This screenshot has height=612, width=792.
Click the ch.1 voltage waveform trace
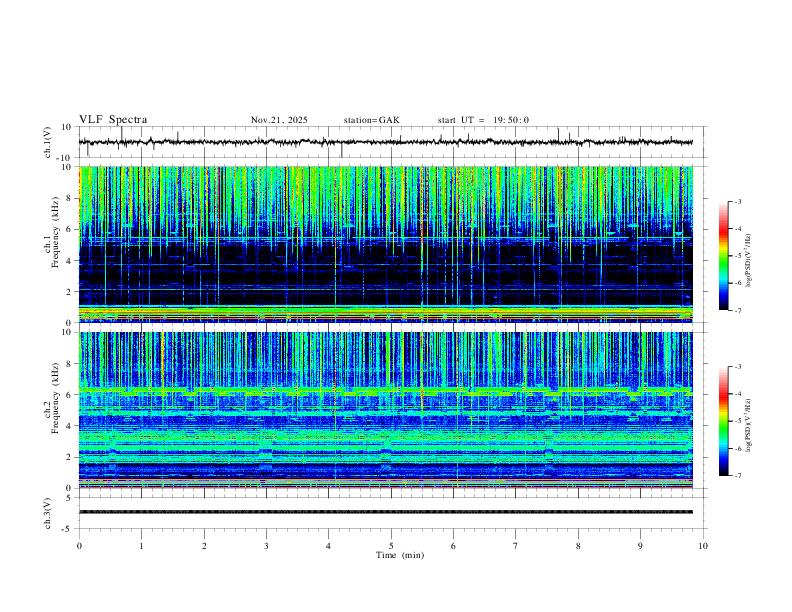click(385, 142)
